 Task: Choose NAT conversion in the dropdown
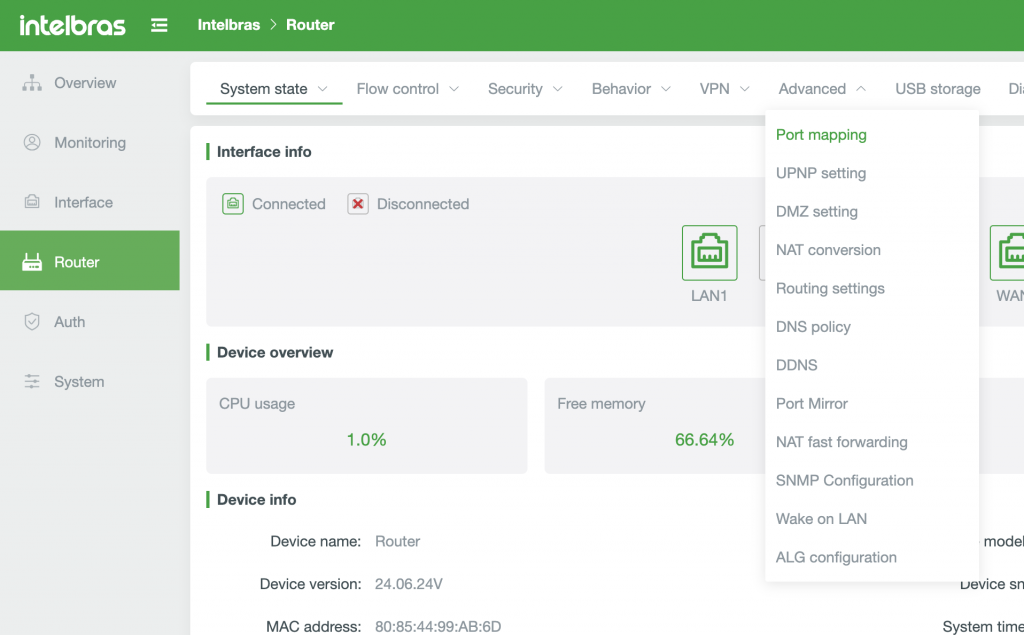coord(828,250)
